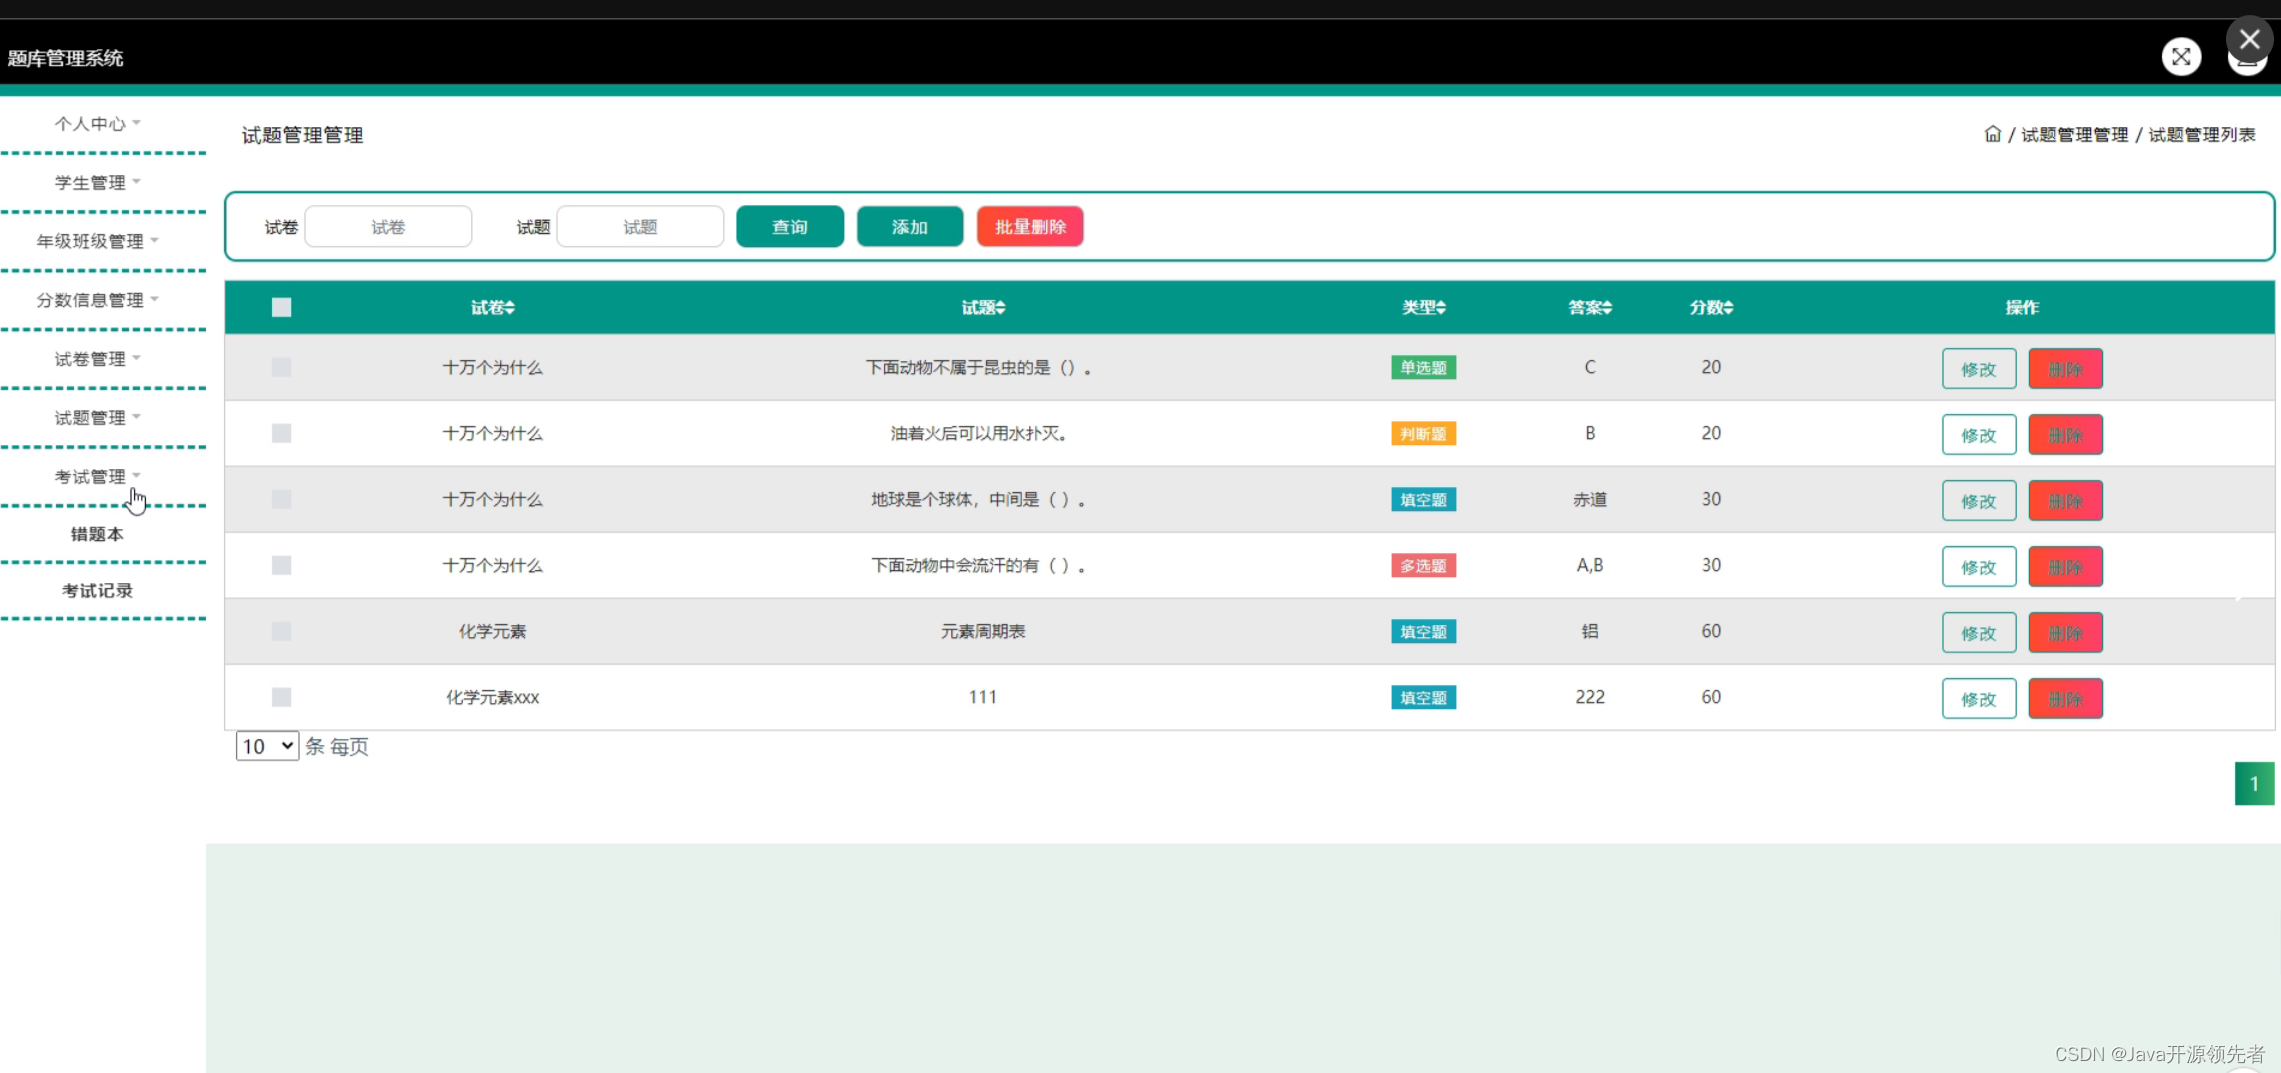Click the answer cell A,B
This screenshot has width=2281, height=1073.
point(1590,565)
